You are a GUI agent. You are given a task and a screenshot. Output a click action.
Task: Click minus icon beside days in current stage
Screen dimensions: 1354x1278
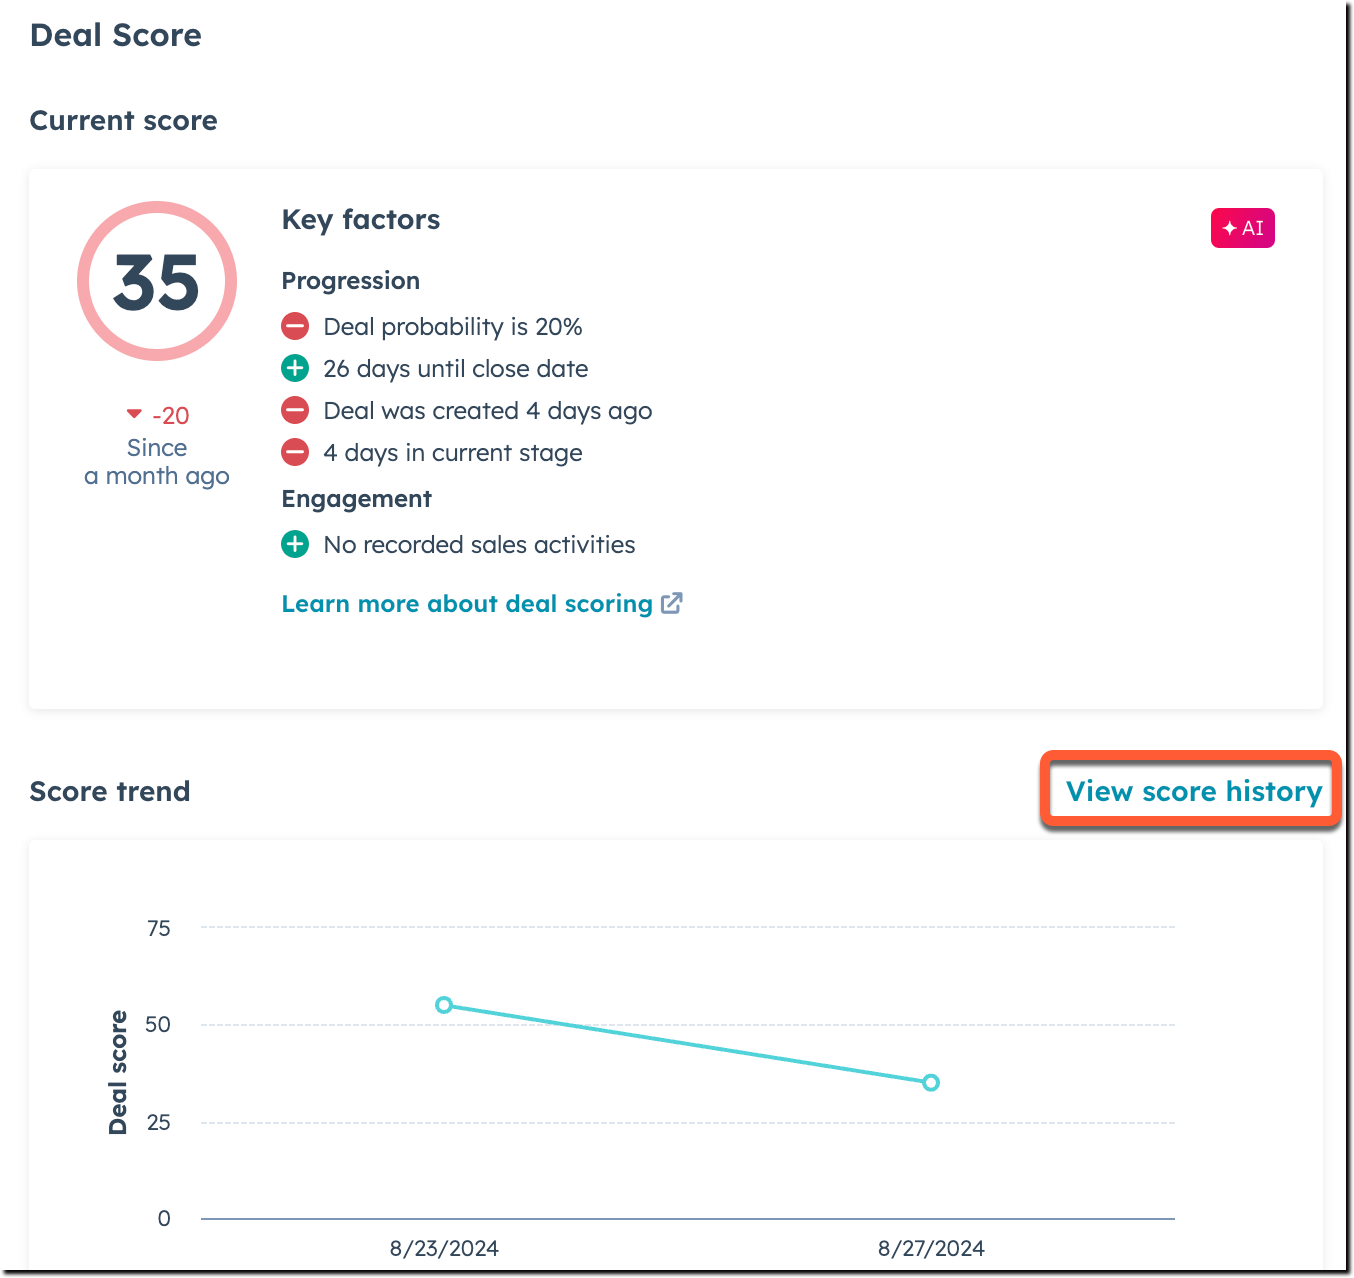[x=295, y=452]
